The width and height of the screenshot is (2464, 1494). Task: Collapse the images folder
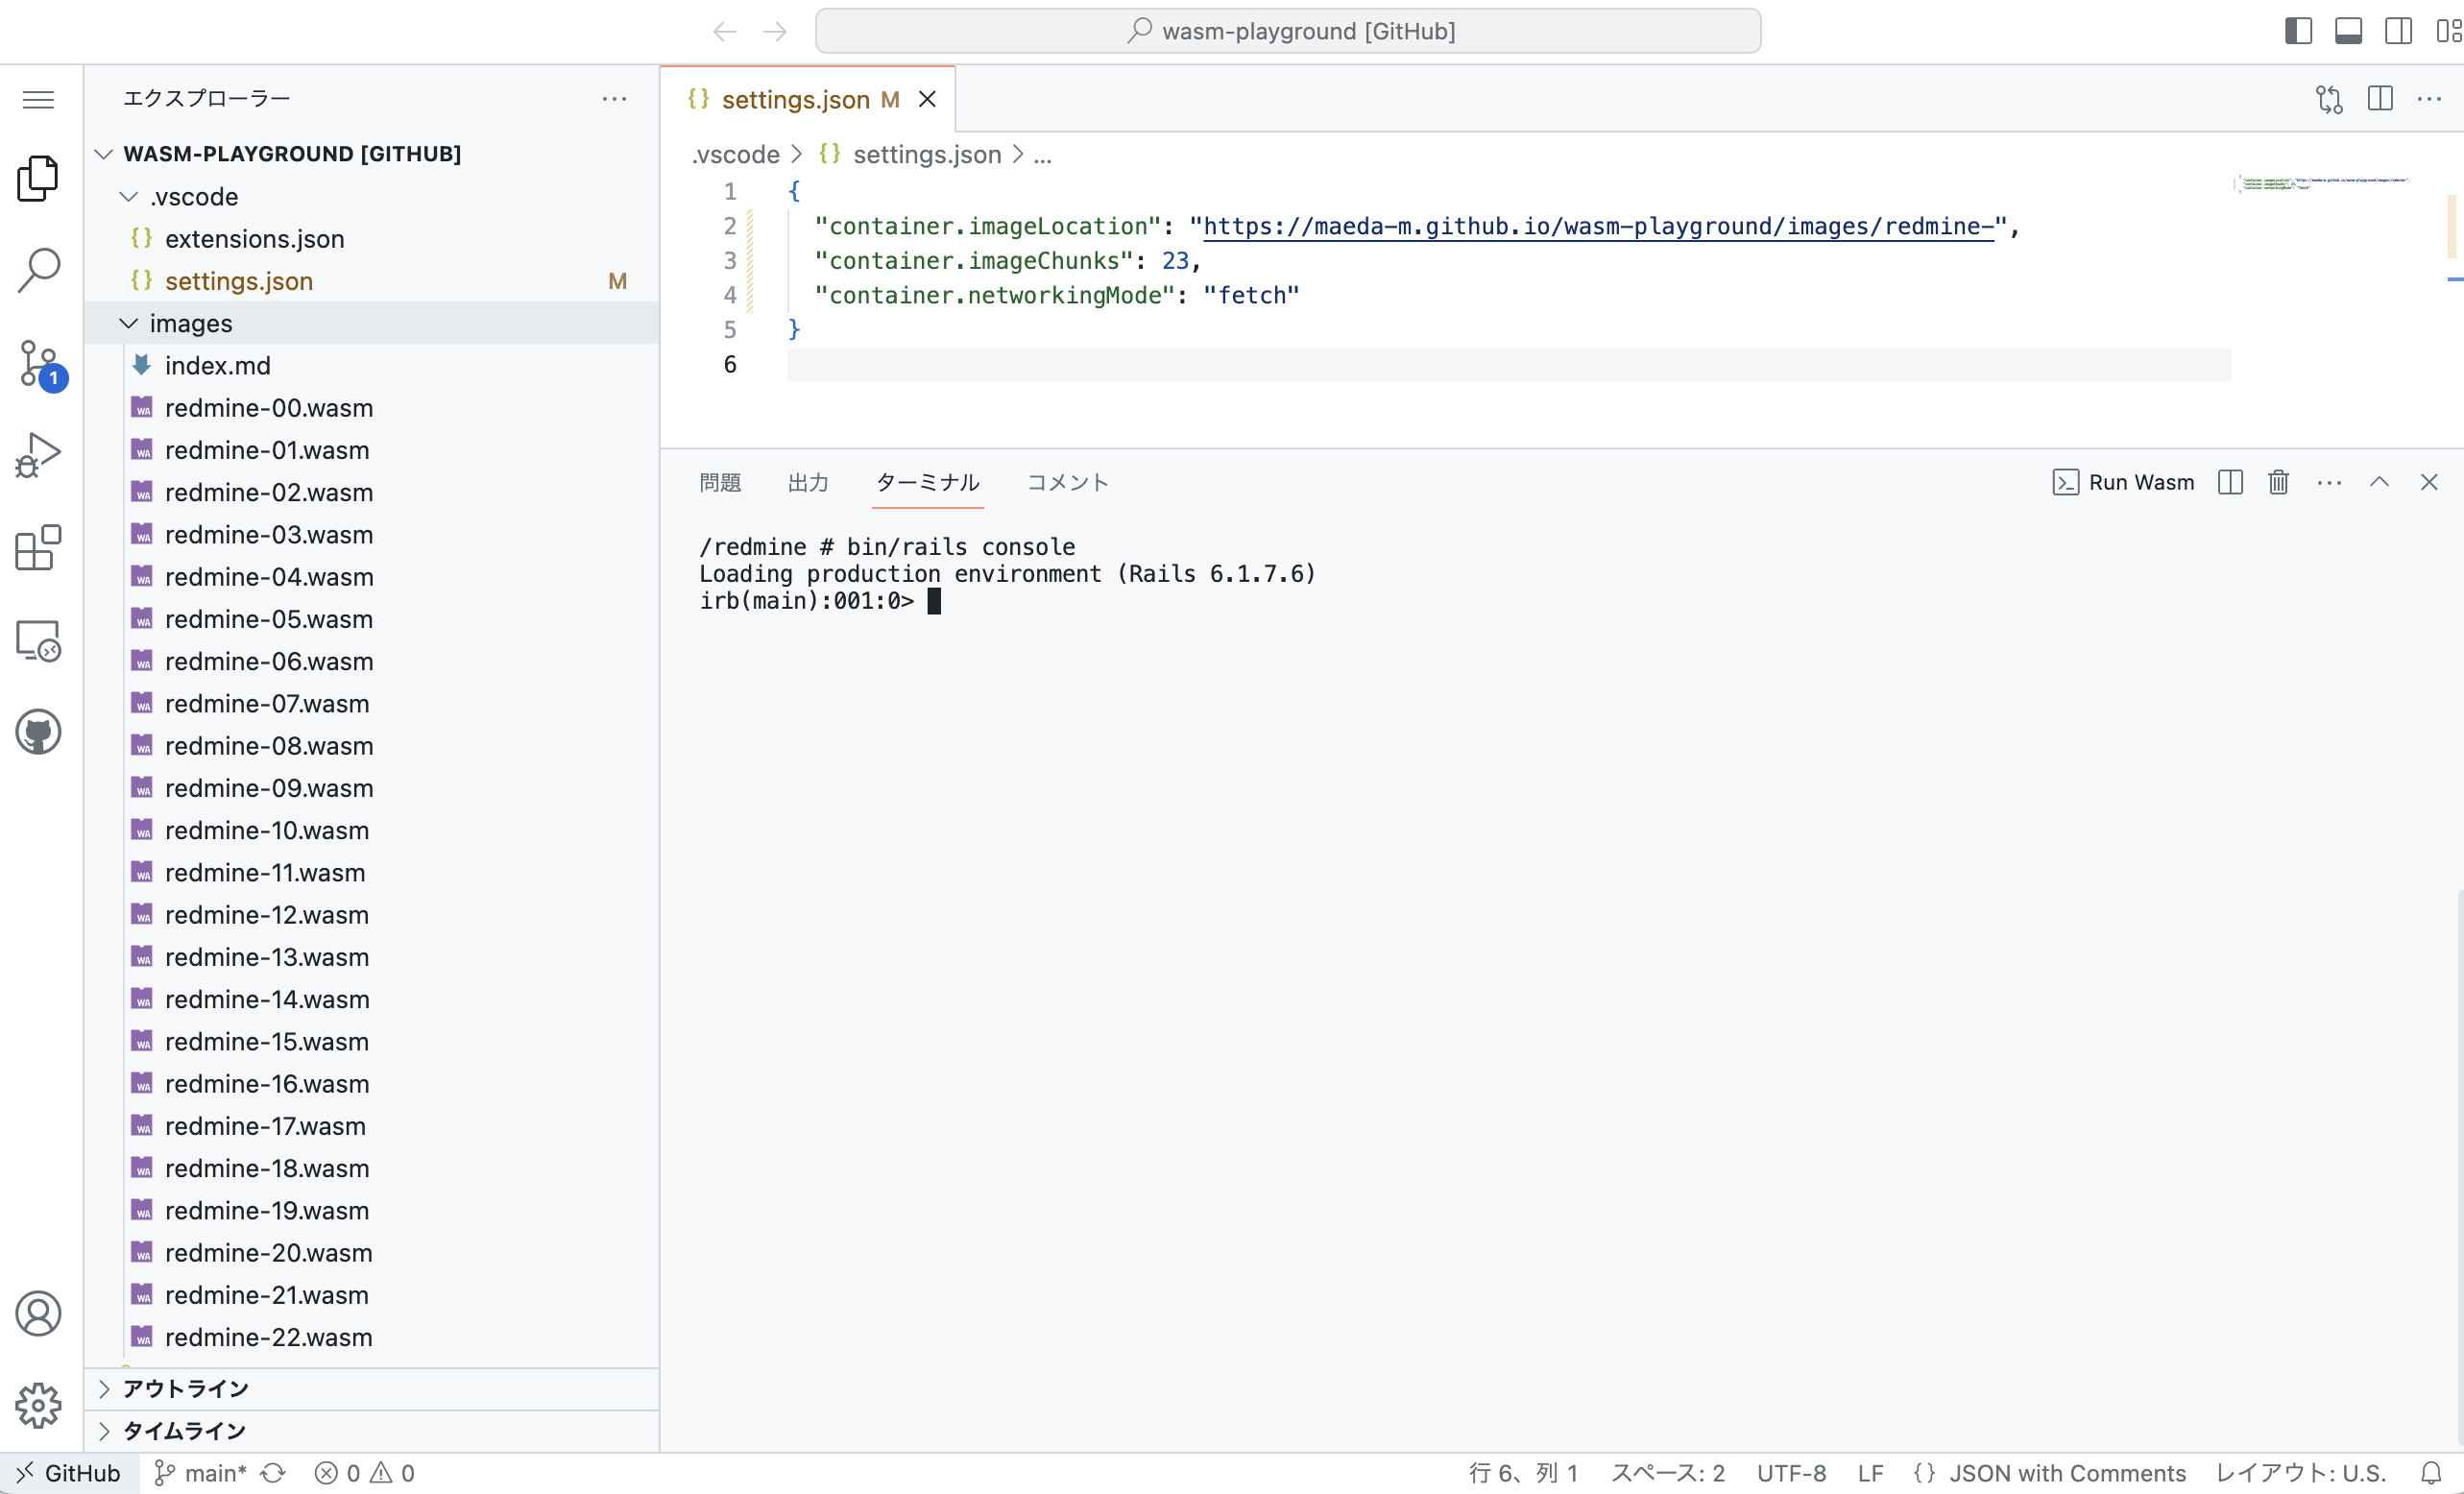coord(128,323)
